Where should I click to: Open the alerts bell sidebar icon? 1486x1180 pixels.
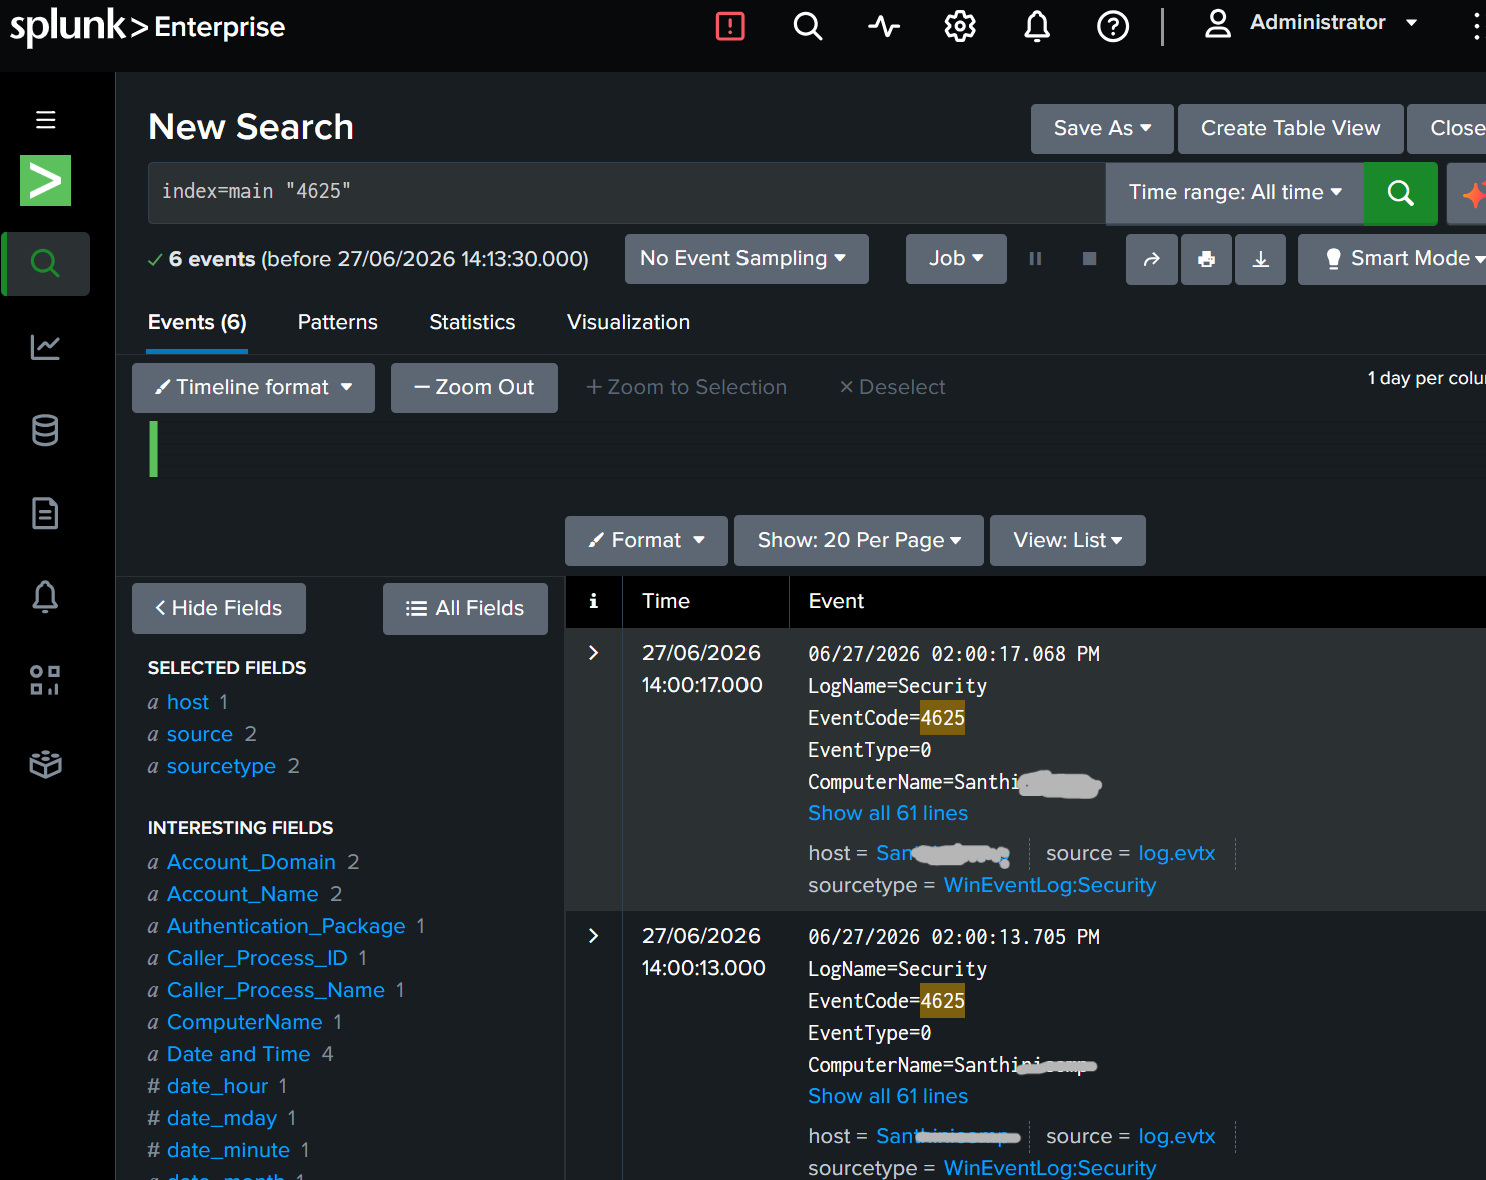[45, 597]
